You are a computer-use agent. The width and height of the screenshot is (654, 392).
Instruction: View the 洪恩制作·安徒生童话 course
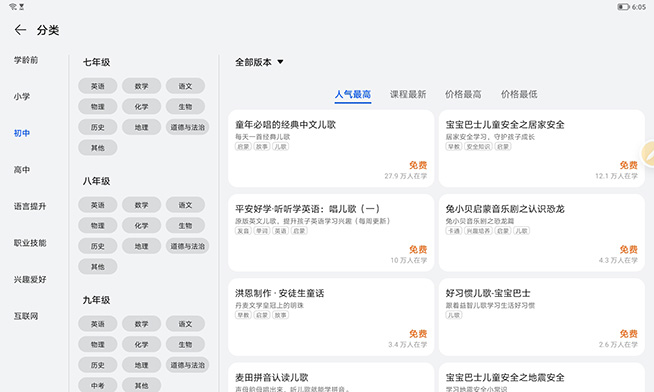coord(331,317)
